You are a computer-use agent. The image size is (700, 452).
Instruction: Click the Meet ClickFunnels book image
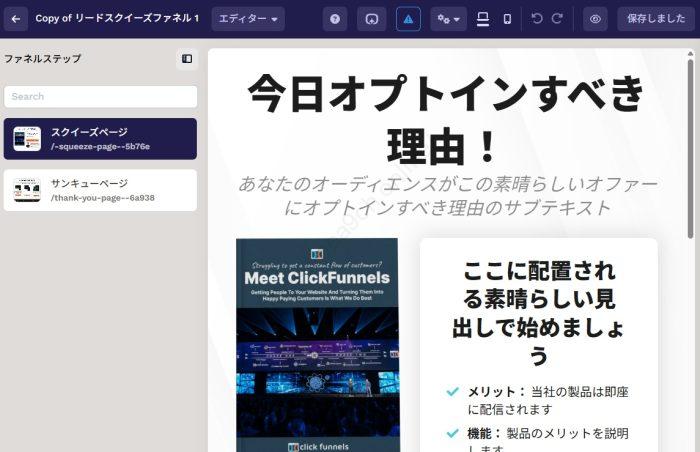[317, 345]
